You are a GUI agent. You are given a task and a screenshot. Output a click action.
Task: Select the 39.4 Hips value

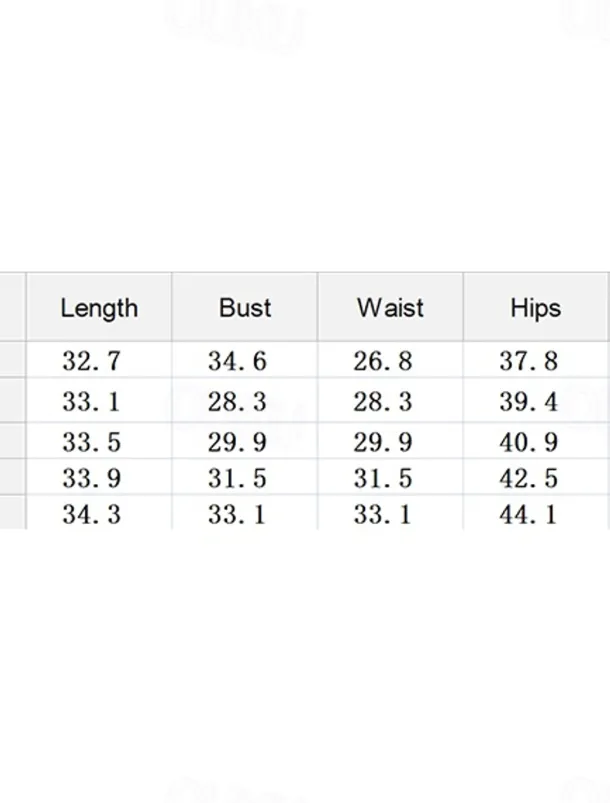click(528, 402)
